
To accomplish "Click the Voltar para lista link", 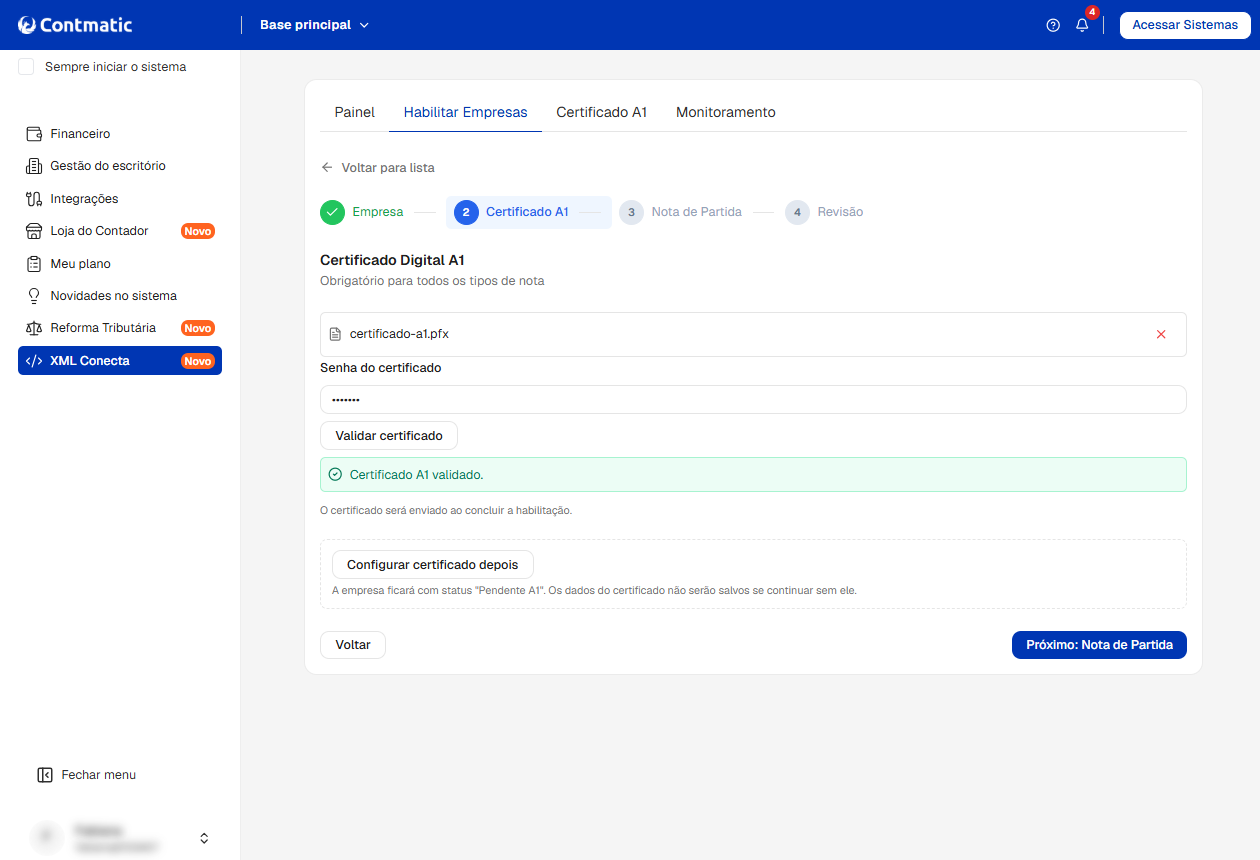I will tap(388, 168).
